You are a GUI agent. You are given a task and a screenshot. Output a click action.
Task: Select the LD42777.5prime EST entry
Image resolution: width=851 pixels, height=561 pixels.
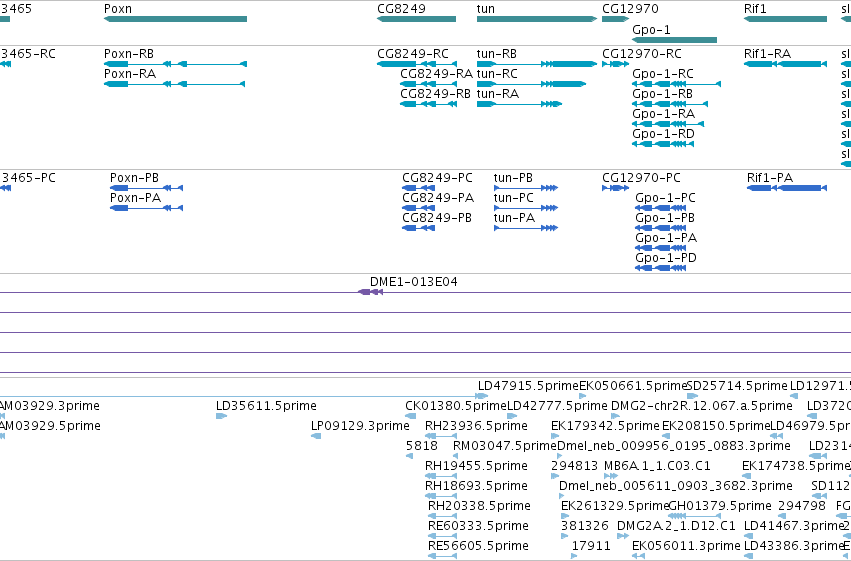click(x=513, y=416)
